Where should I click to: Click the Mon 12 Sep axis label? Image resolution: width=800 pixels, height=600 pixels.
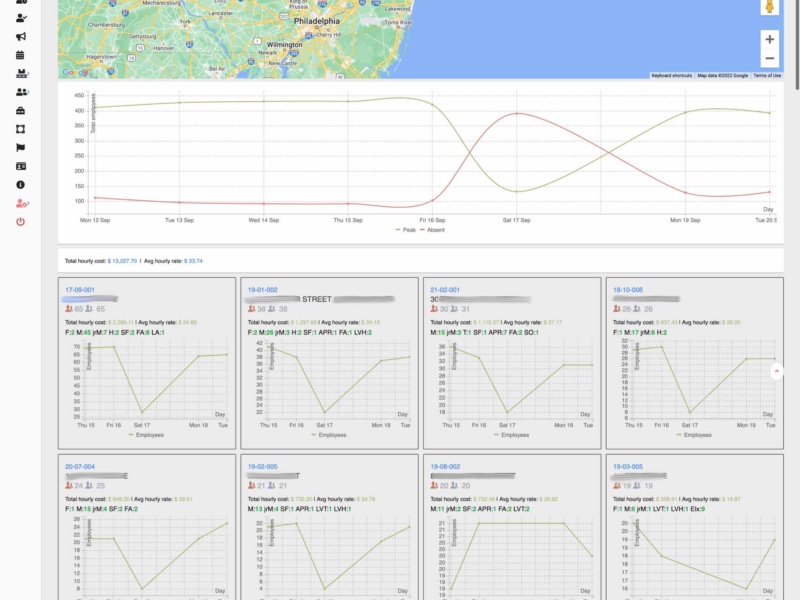click(x=95, y=220)
